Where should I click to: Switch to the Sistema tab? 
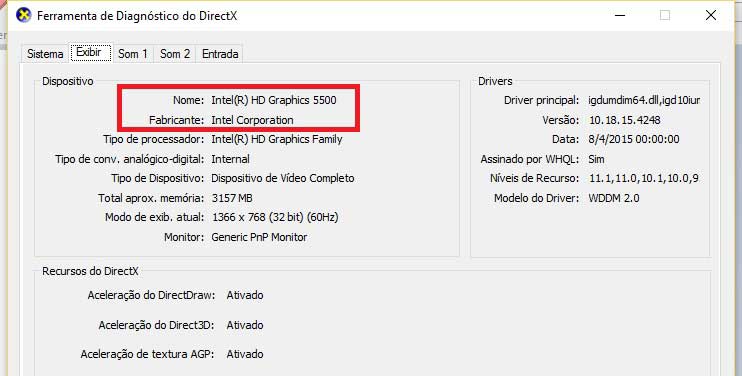(x=45, y=54)
